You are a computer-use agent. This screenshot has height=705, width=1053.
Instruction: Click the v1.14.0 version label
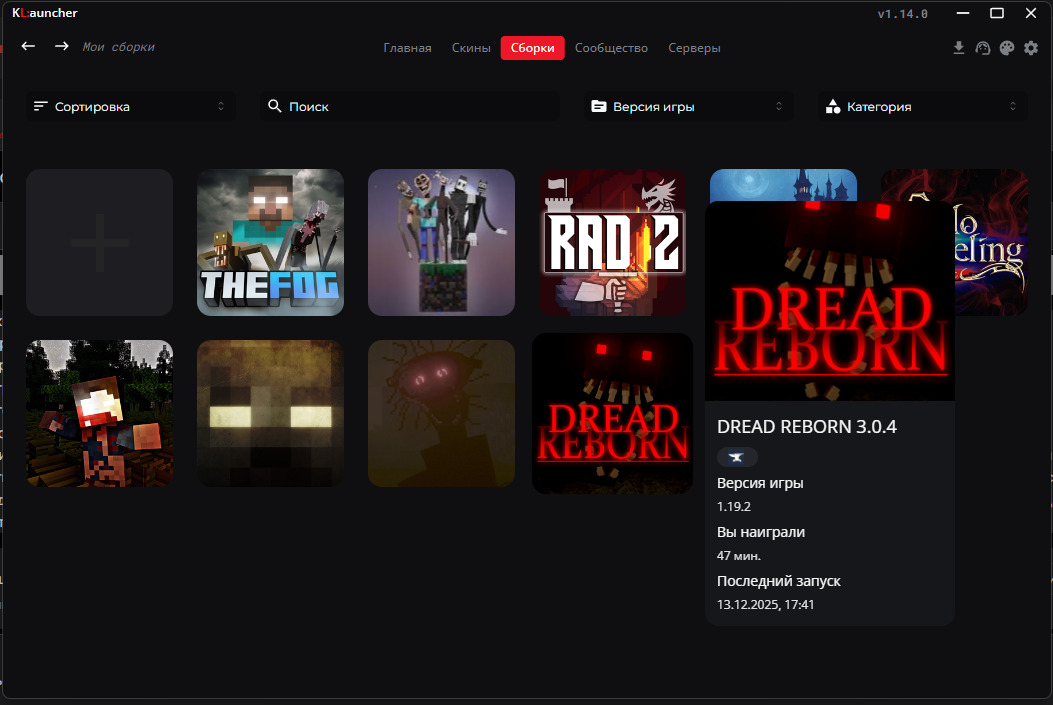point(903,13)
